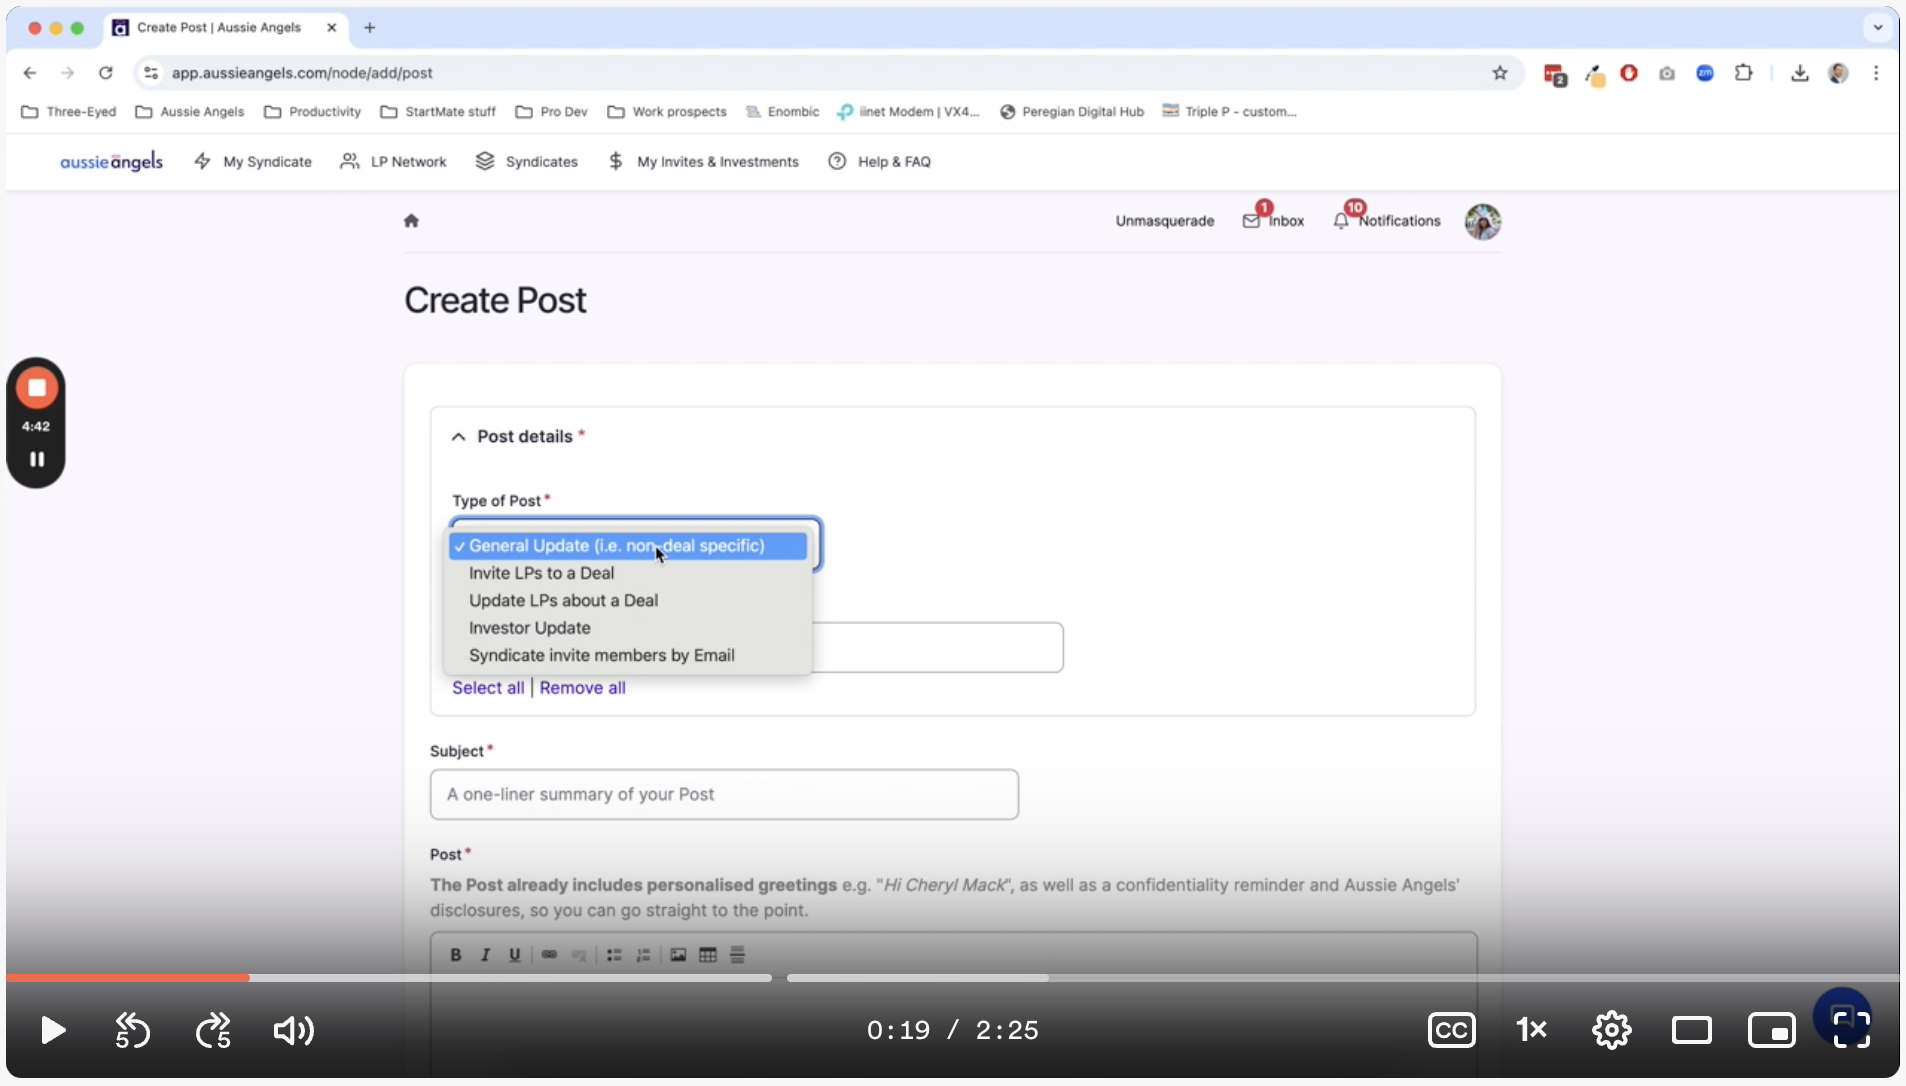Click Select all link
Image resolution: width=1906 pixels, height=1086 pixels.
tap(488, 688)
